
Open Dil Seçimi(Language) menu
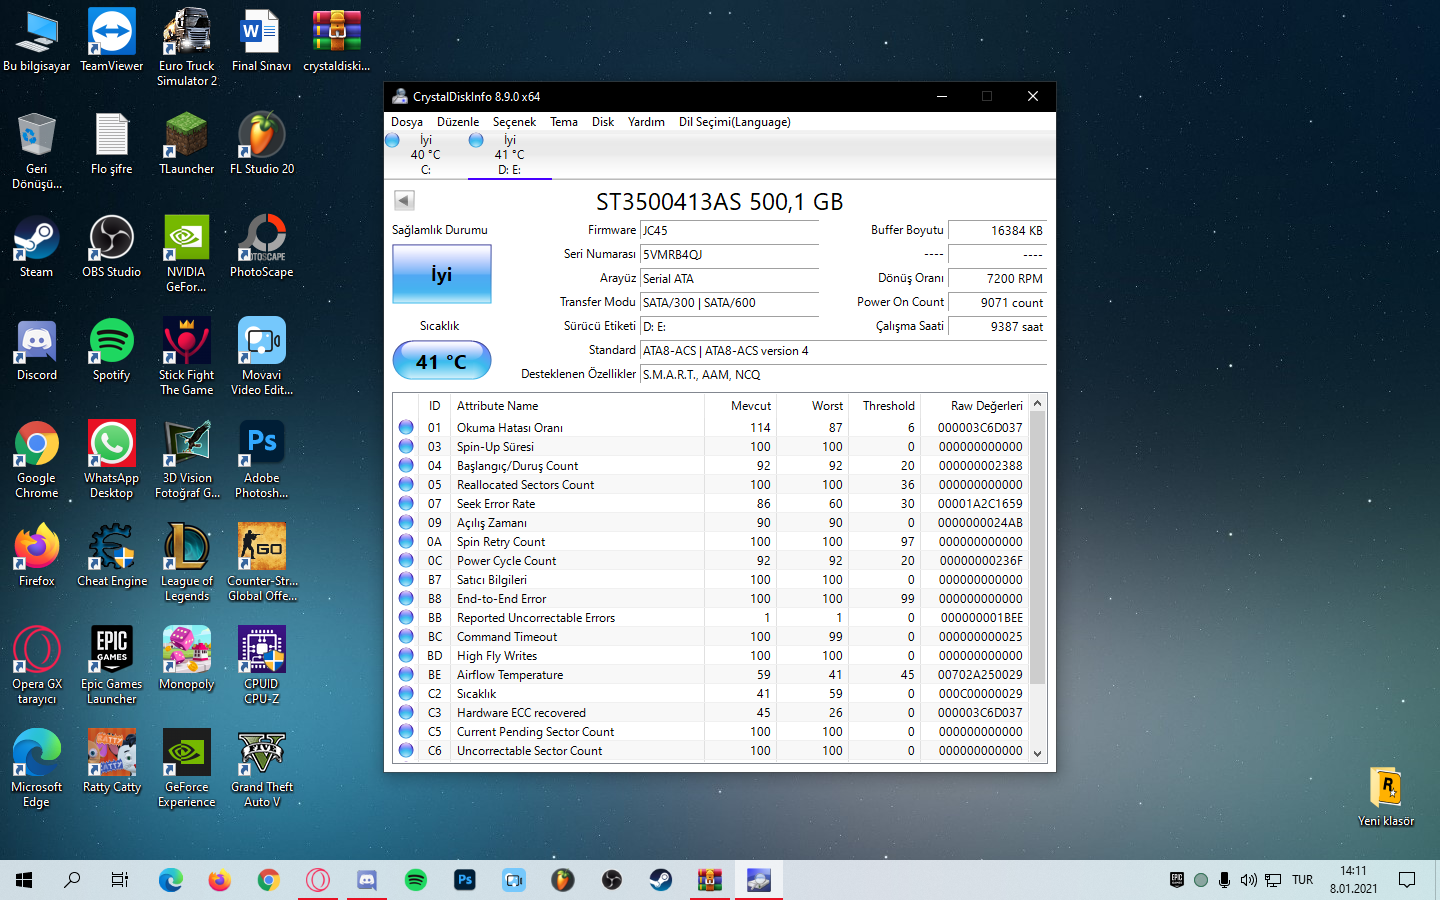click(735, 122)
